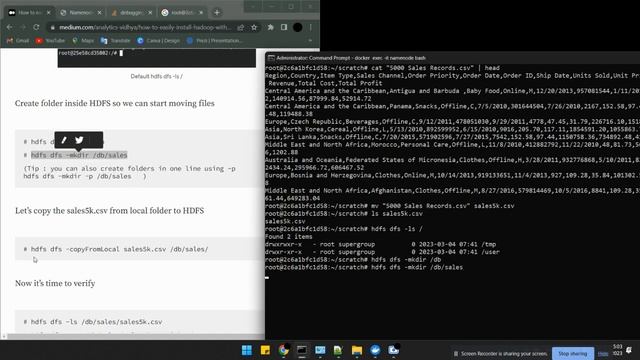
Task: Click terminal line 'Found 2 items'
Action: [x=289, y=237]
